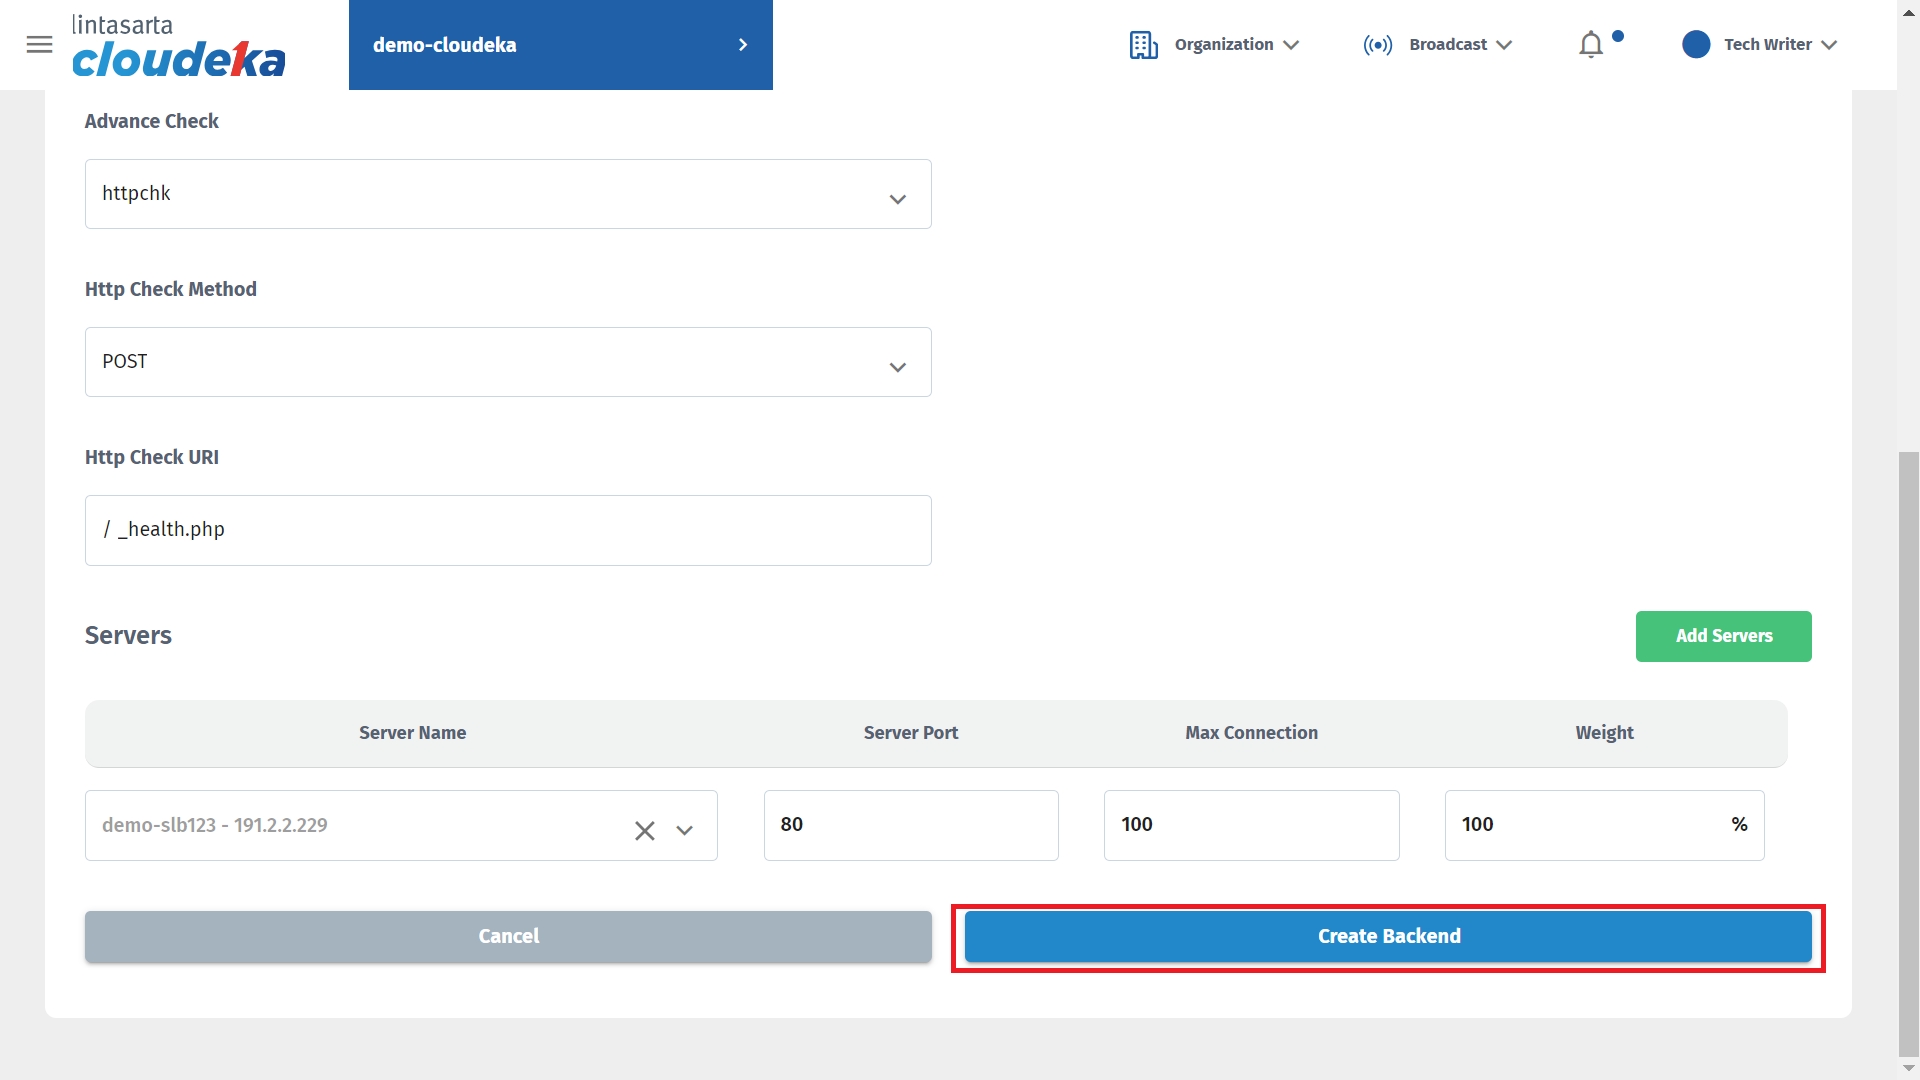1920x1080 pixels.
Task: Click the Create Backend button
Action: coord(1388,937)
